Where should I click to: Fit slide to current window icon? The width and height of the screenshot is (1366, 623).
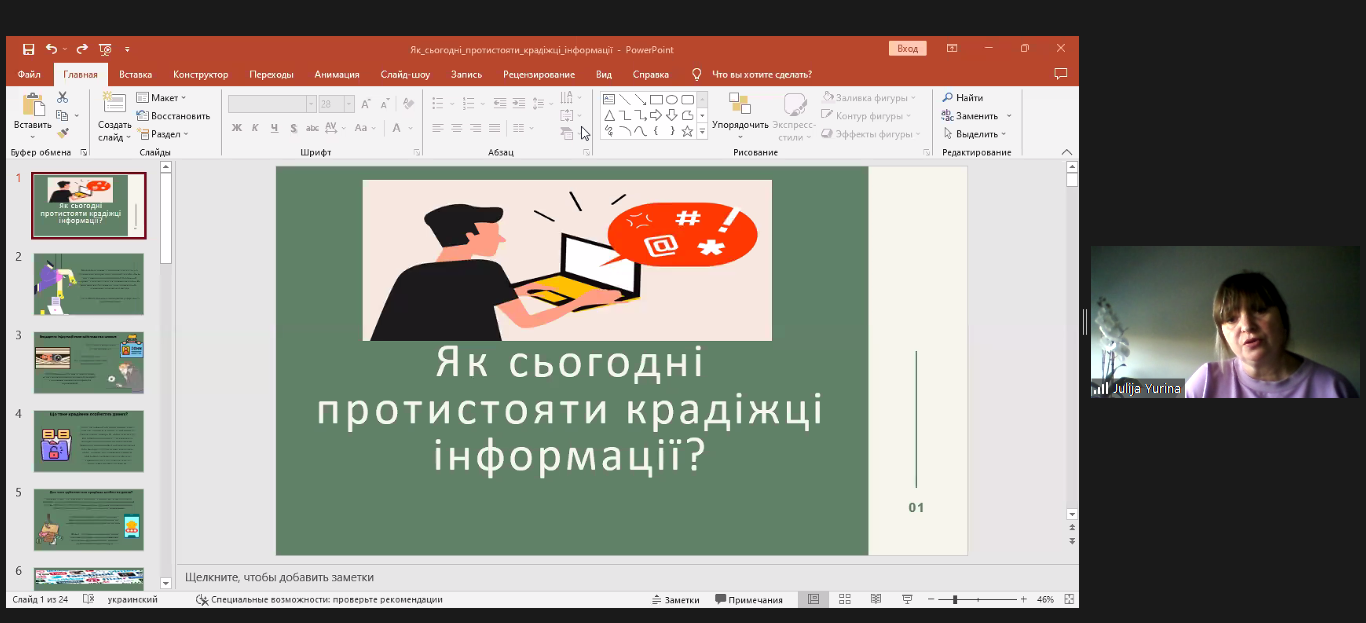pos(1069,599)
